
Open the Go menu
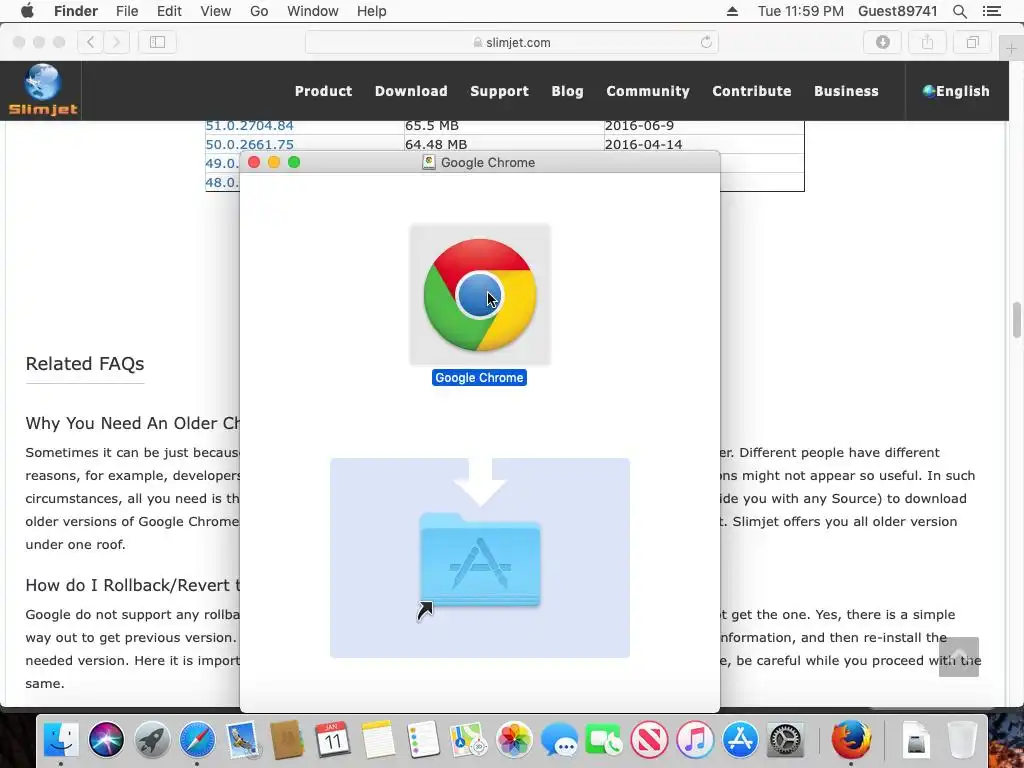click(x=259, y=11)
